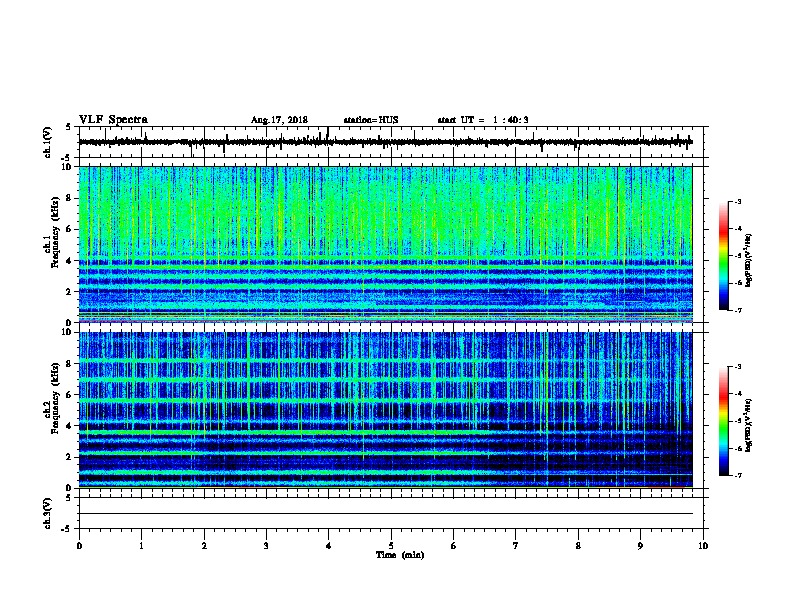Click the time axis tick label "7"
This screenshot has width=792, height=612.
tap(516, 546)
